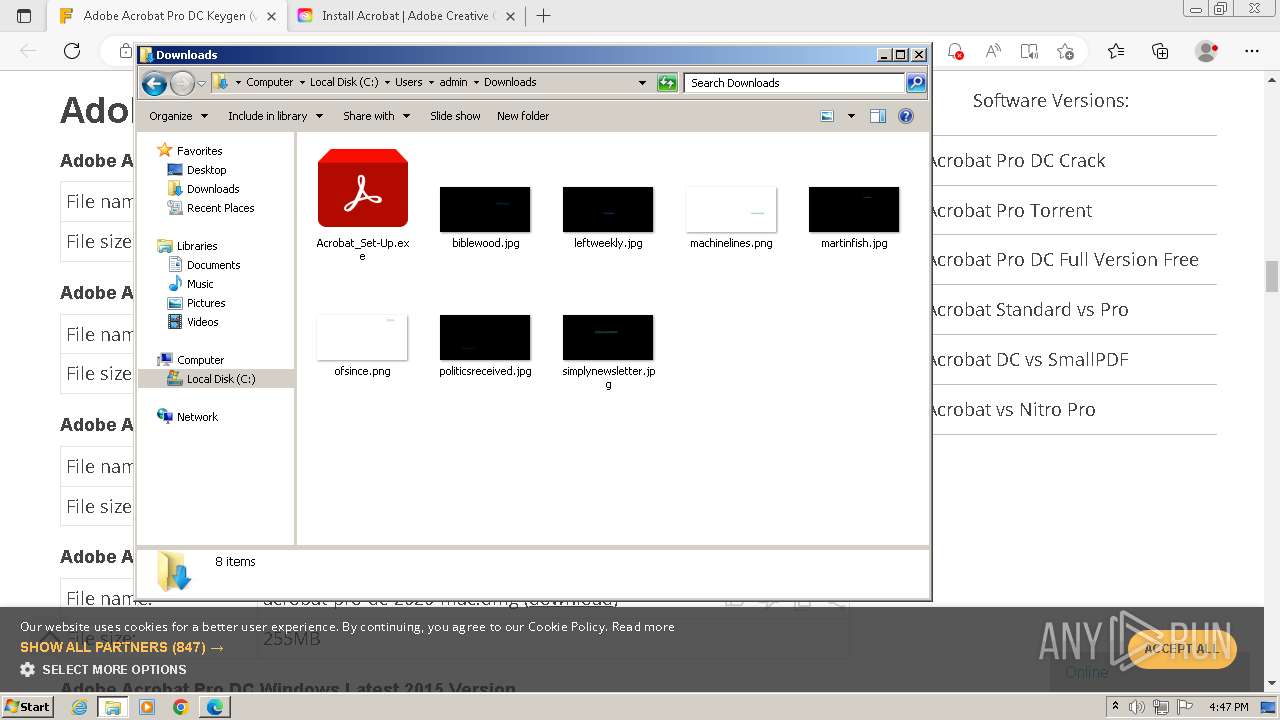Select the ofsince.png file
Screen dimensions: 1280x720
pos(362,345)
